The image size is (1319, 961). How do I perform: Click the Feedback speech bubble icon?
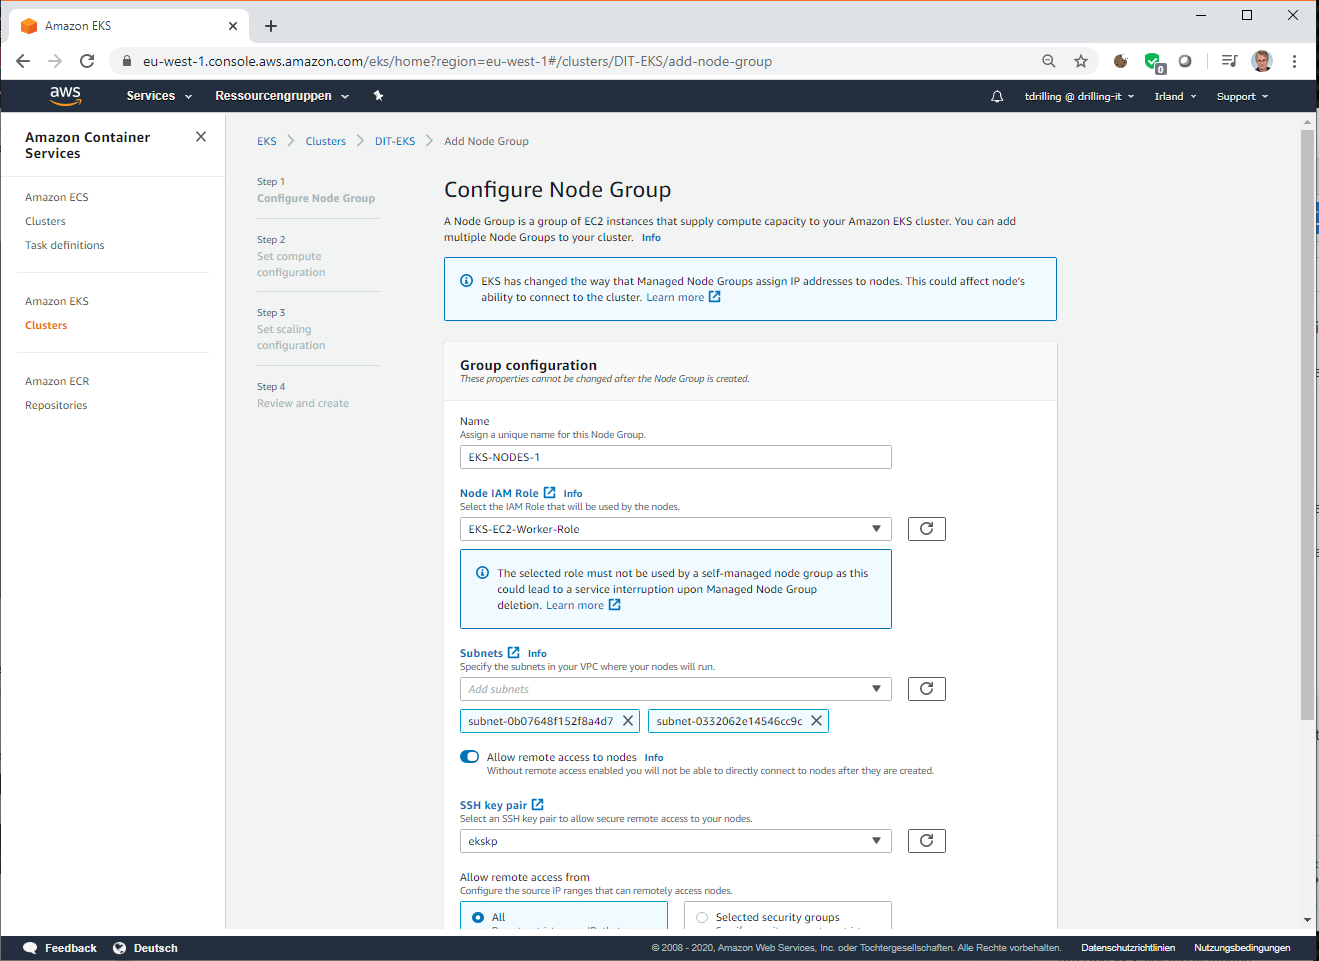pyautogui.click(x=30, y=948)
